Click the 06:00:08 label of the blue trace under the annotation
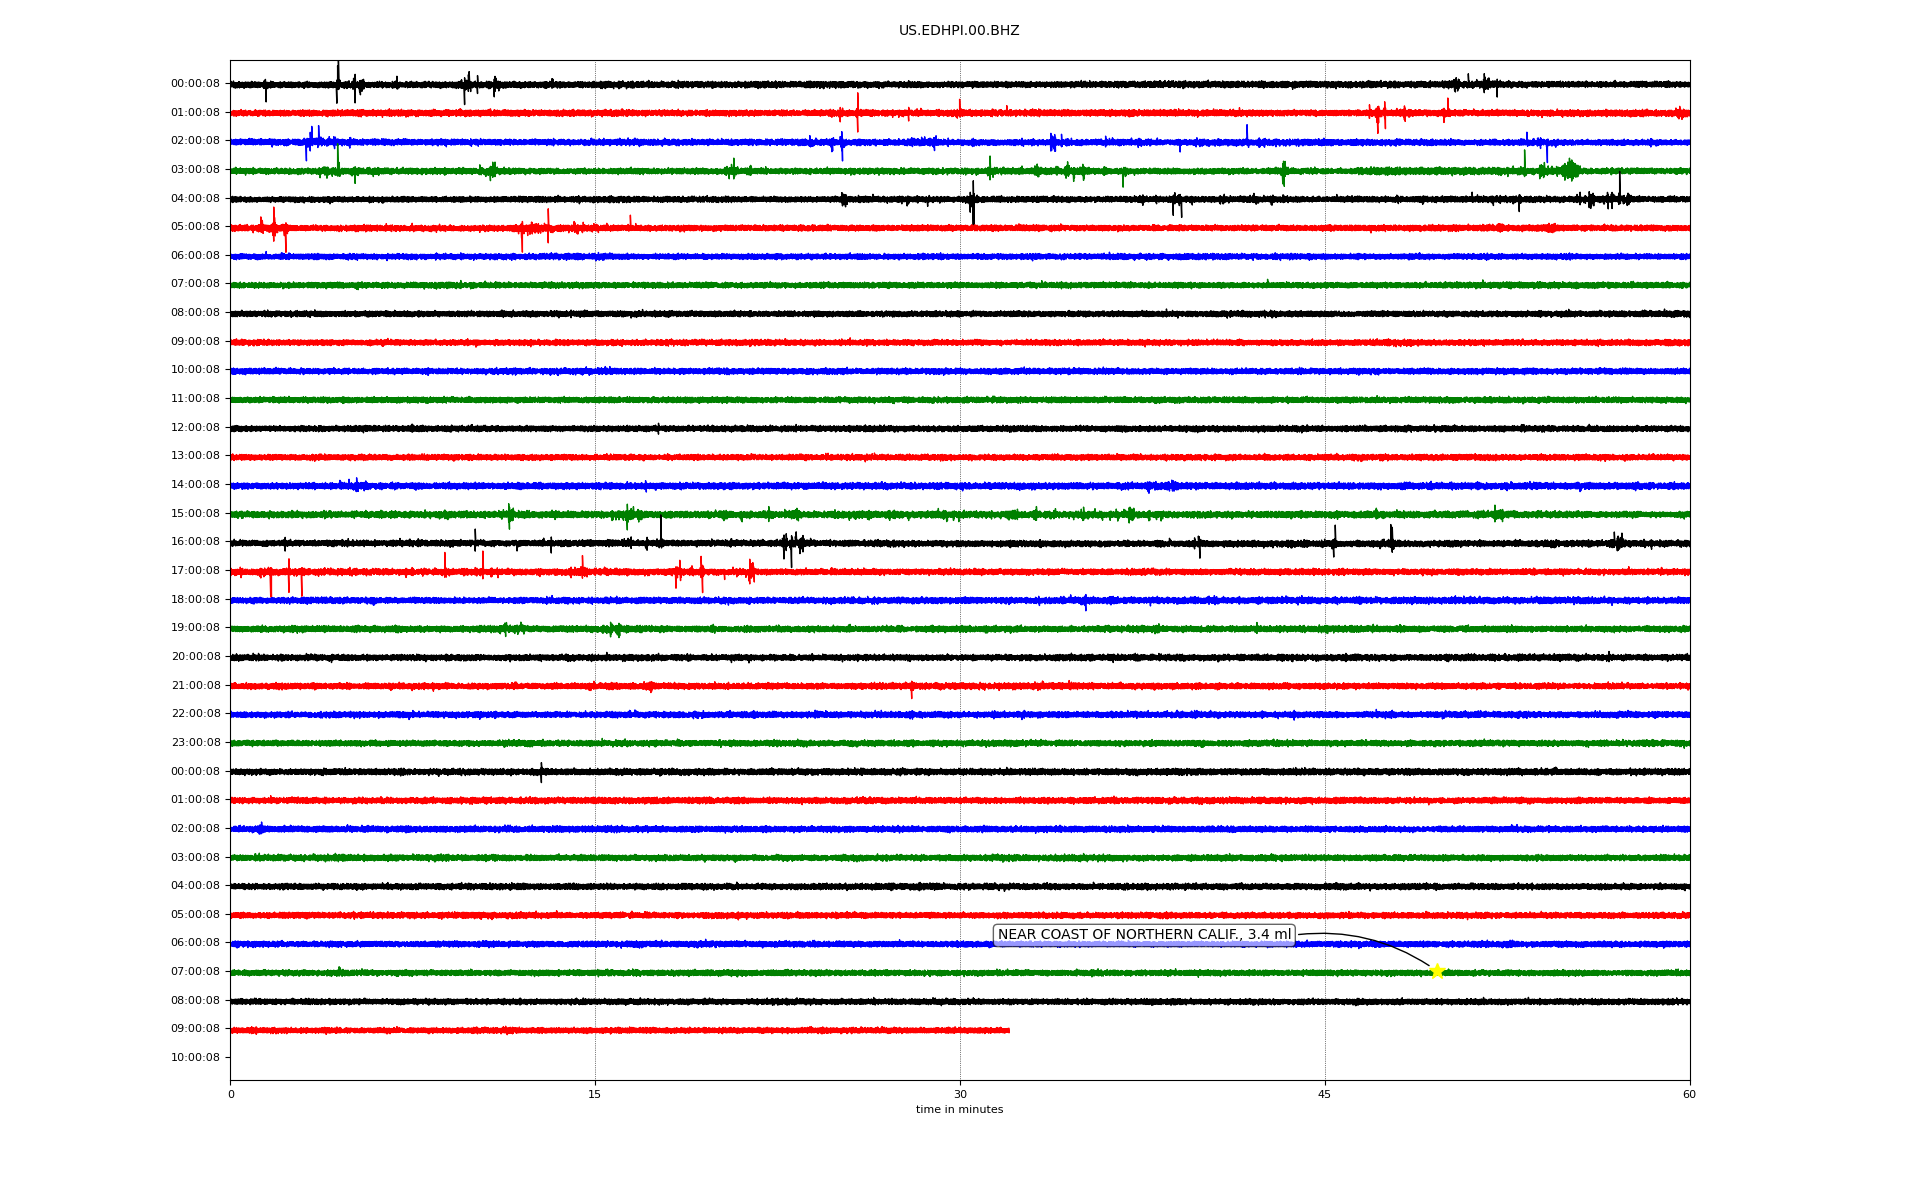 tap(195, 943)
